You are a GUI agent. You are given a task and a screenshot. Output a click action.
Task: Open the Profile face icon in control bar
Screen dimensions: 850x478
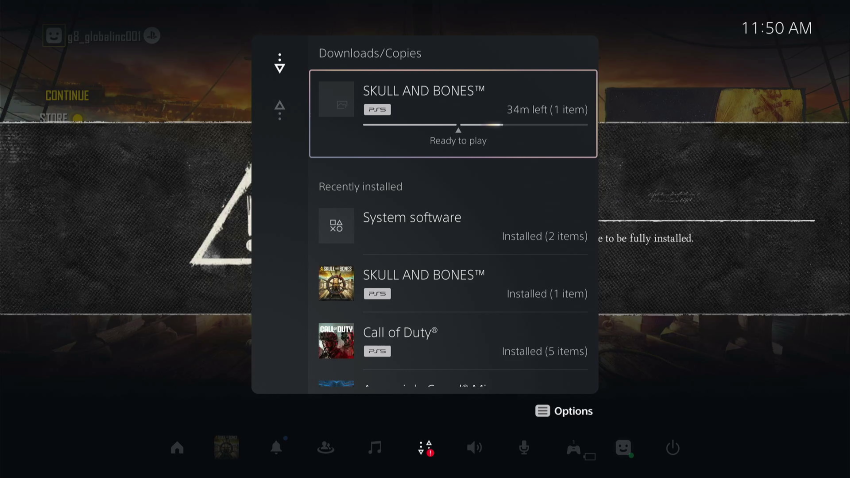pyautogui.click(x=623, y=448)
